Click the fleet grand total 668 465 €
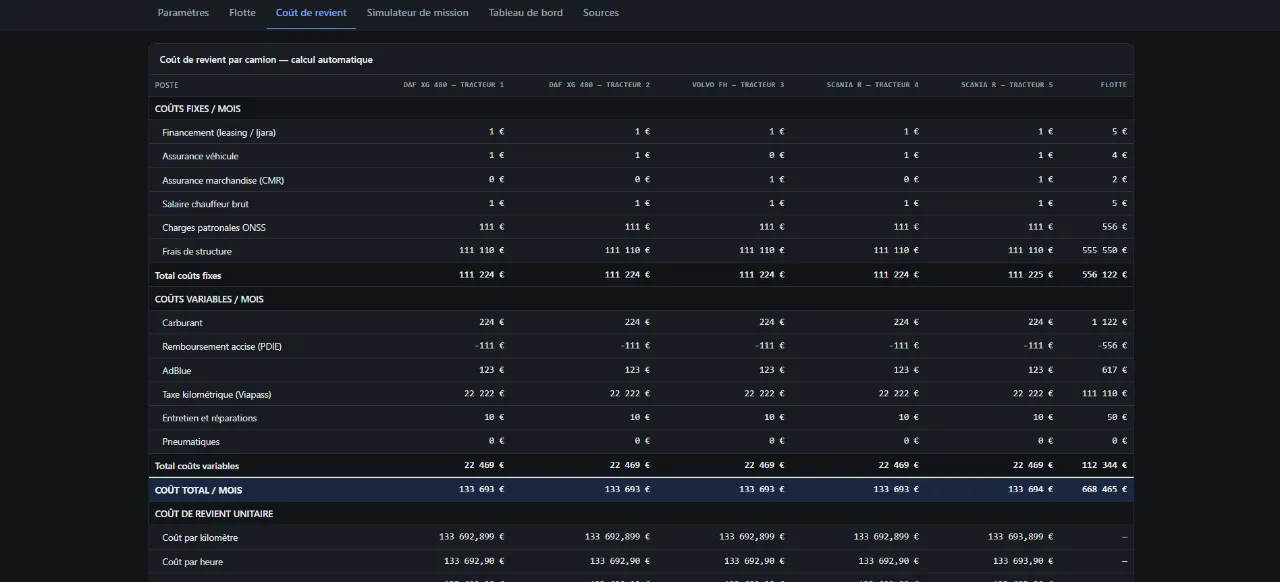Screen dimensions: 1280x582 click(x=1104, y=490)
